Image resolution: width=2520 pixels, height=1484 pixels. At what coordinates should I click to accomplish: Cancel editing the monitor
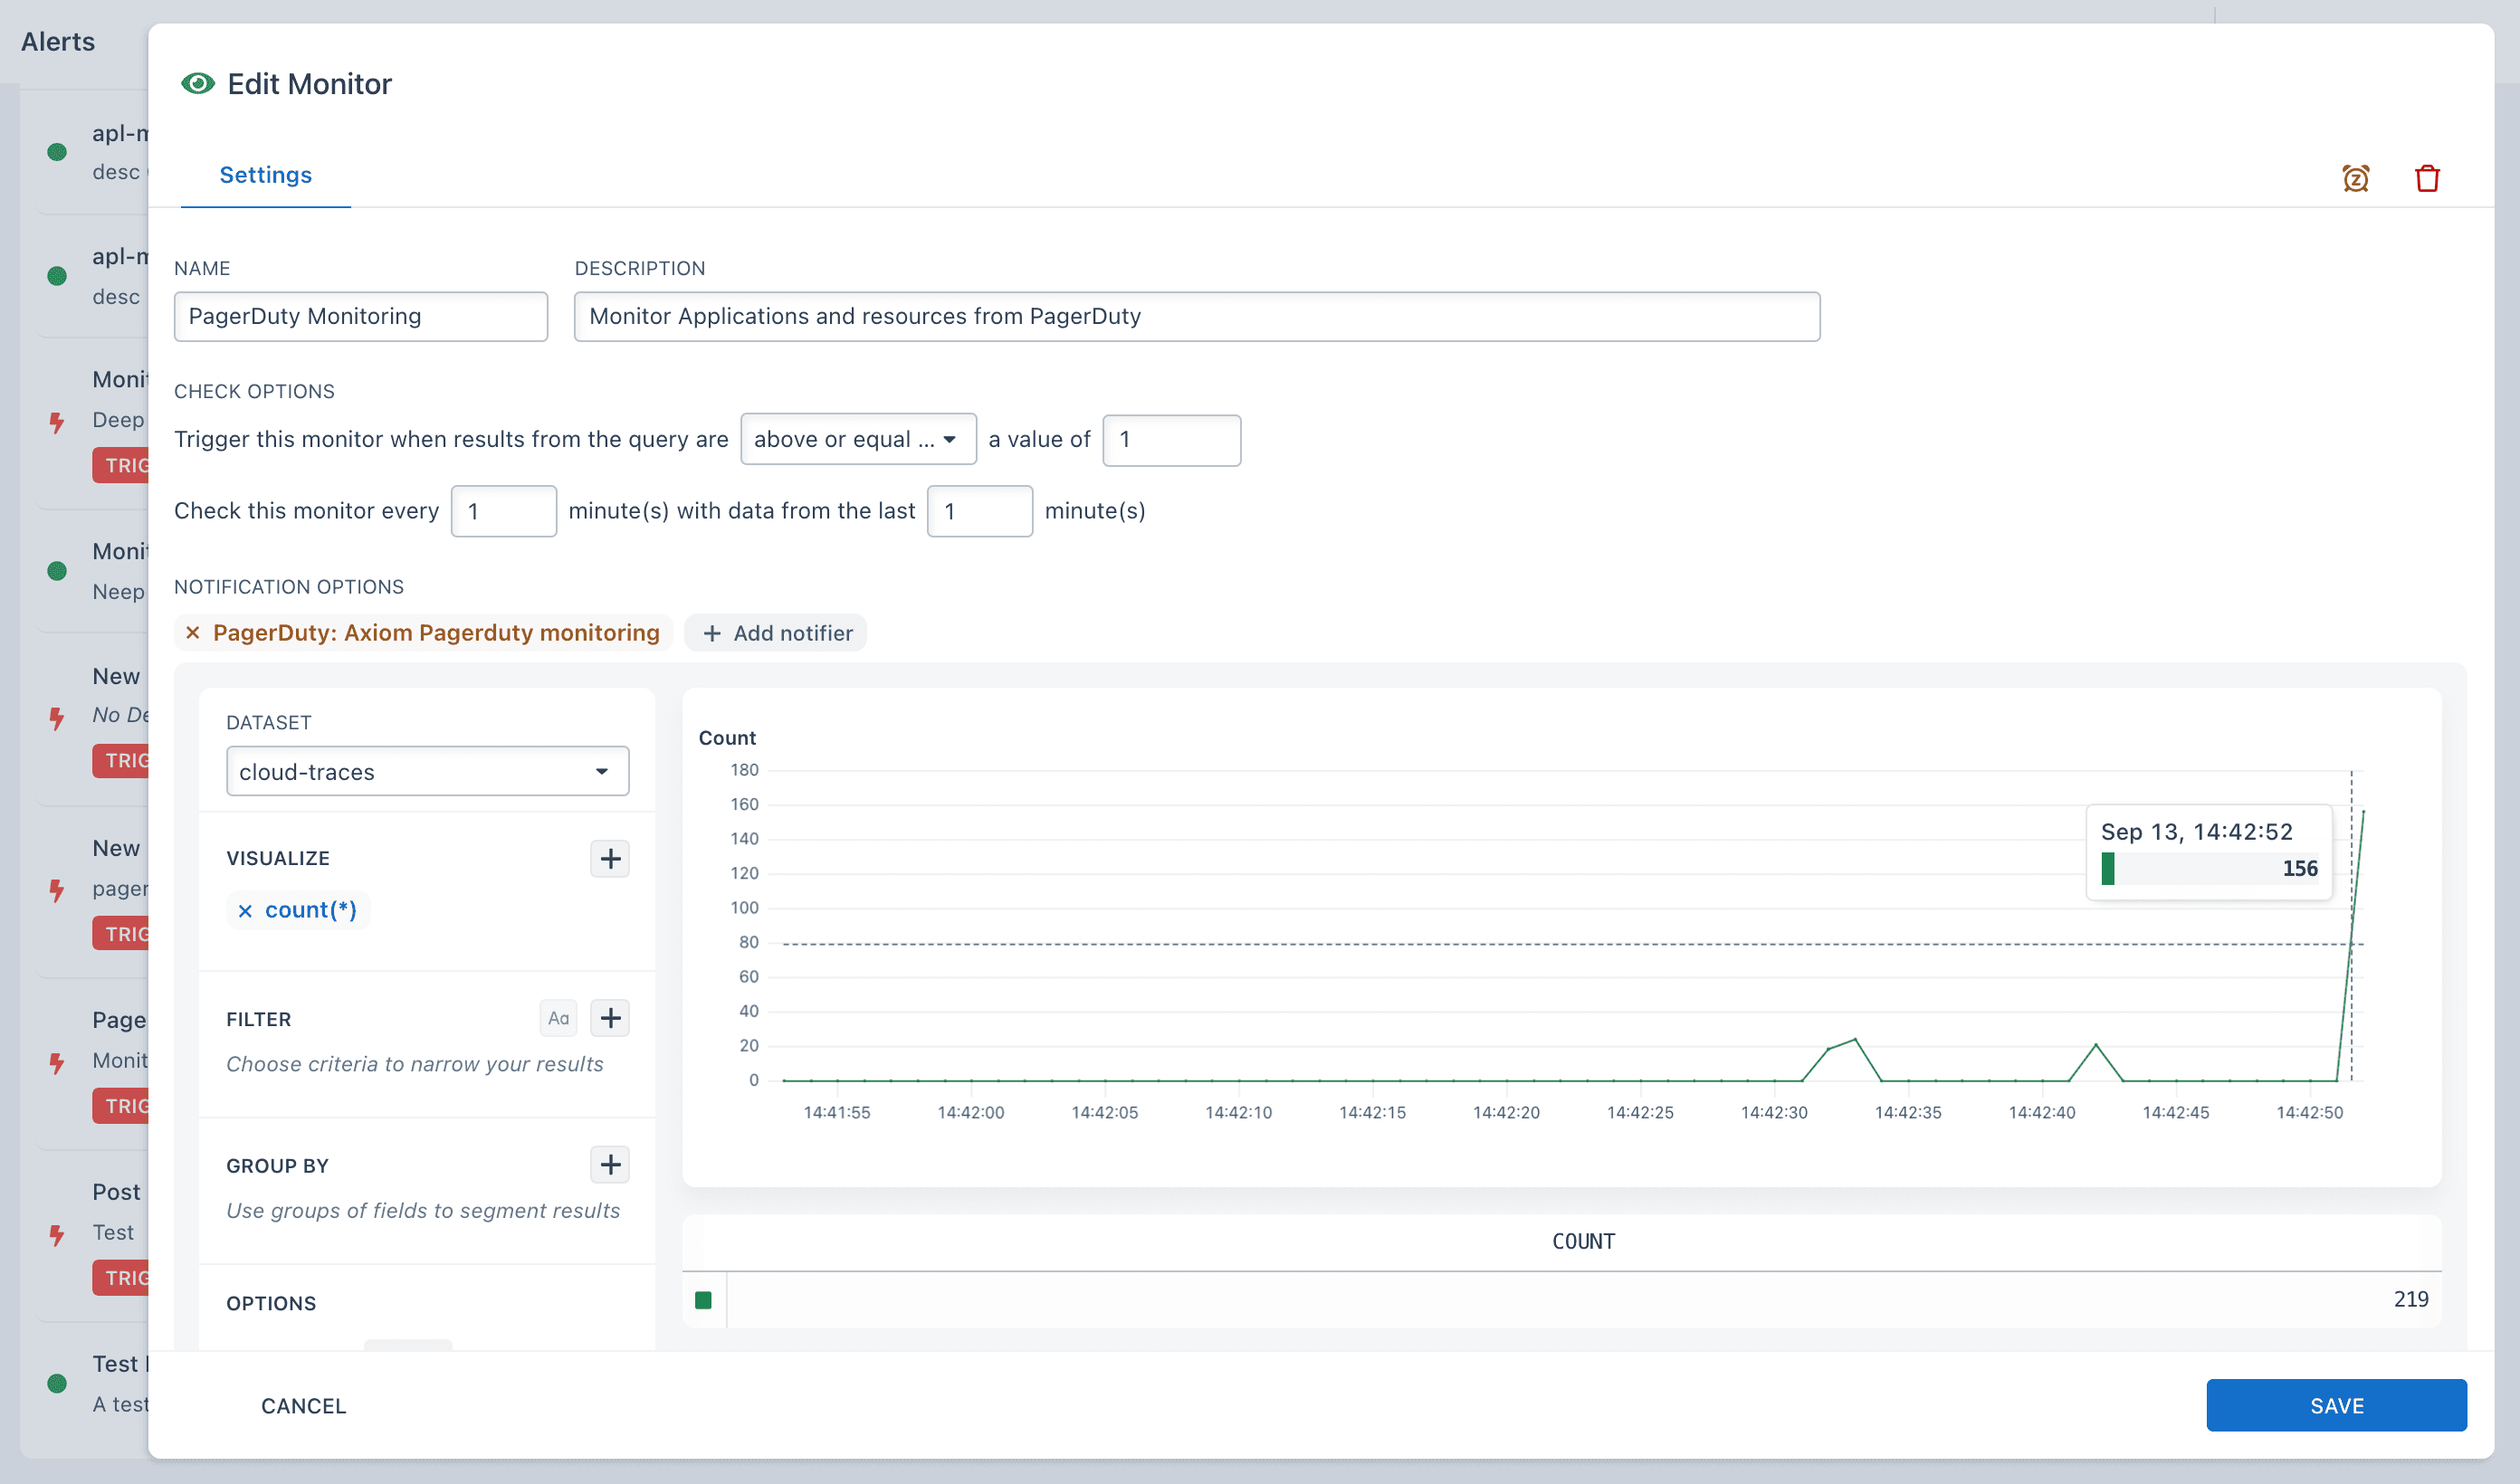click(x=303, y=1405)
